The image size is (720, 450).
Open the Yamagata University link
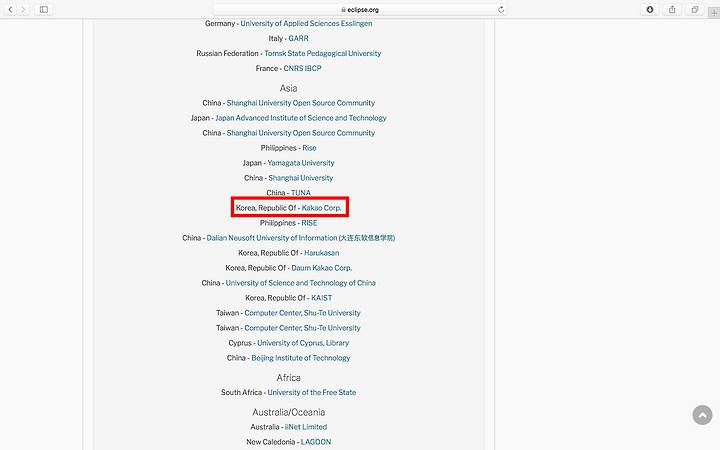(x=301, y=163)
